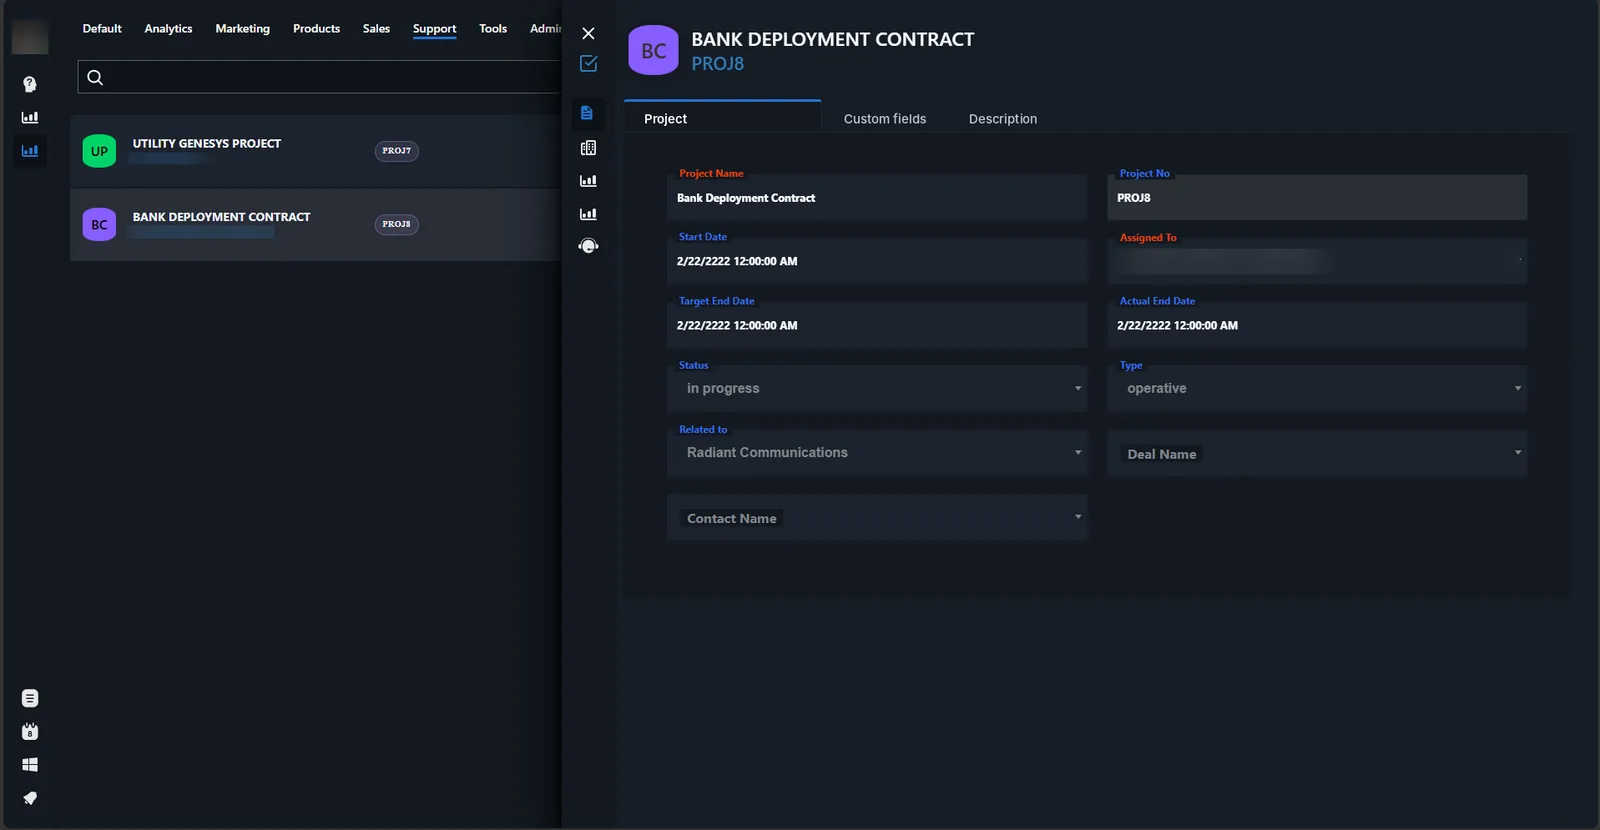Select the blue highlighted bar chart sidebar icon
Image resolution: width=1600 pixels, height=830 pixels.
30,151
